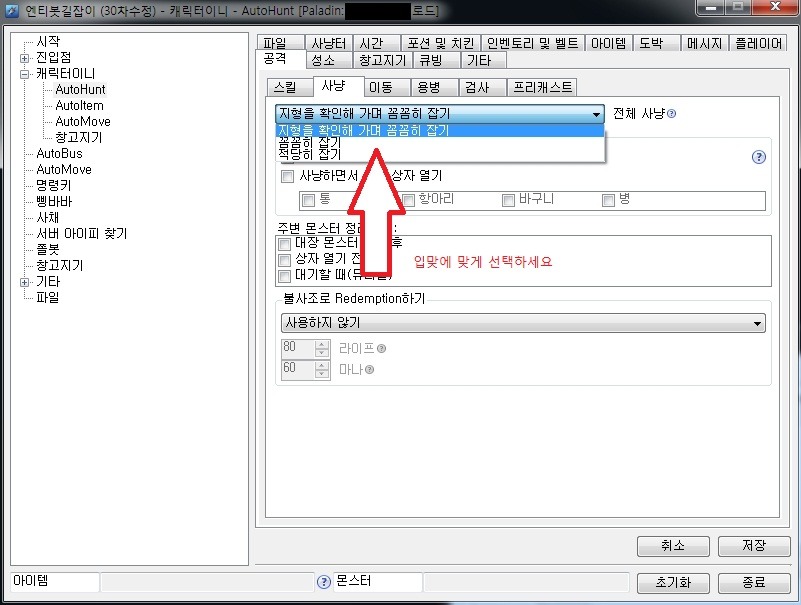Check the 바구니 checkbox
The image size is (801, 605).
click(x=508, y=200)
